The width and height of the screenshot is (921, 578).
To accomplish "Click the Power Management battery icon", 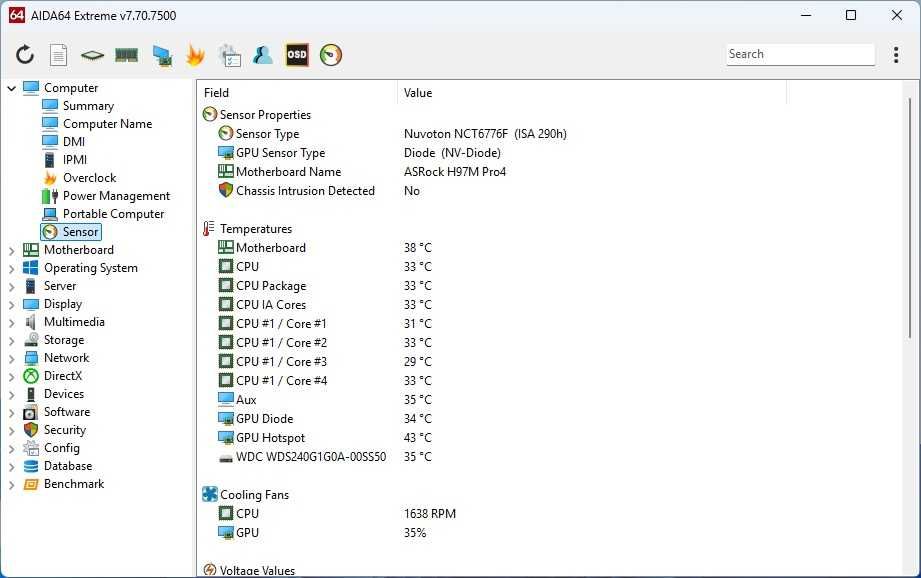I will (50, 196).
